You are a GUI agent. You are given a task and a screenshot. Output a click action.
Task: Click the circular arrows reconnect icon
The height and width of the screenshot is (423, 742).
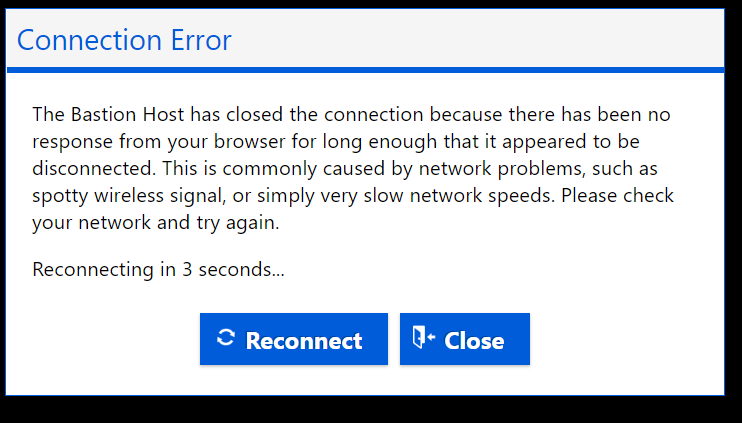[x=226, y=338]
